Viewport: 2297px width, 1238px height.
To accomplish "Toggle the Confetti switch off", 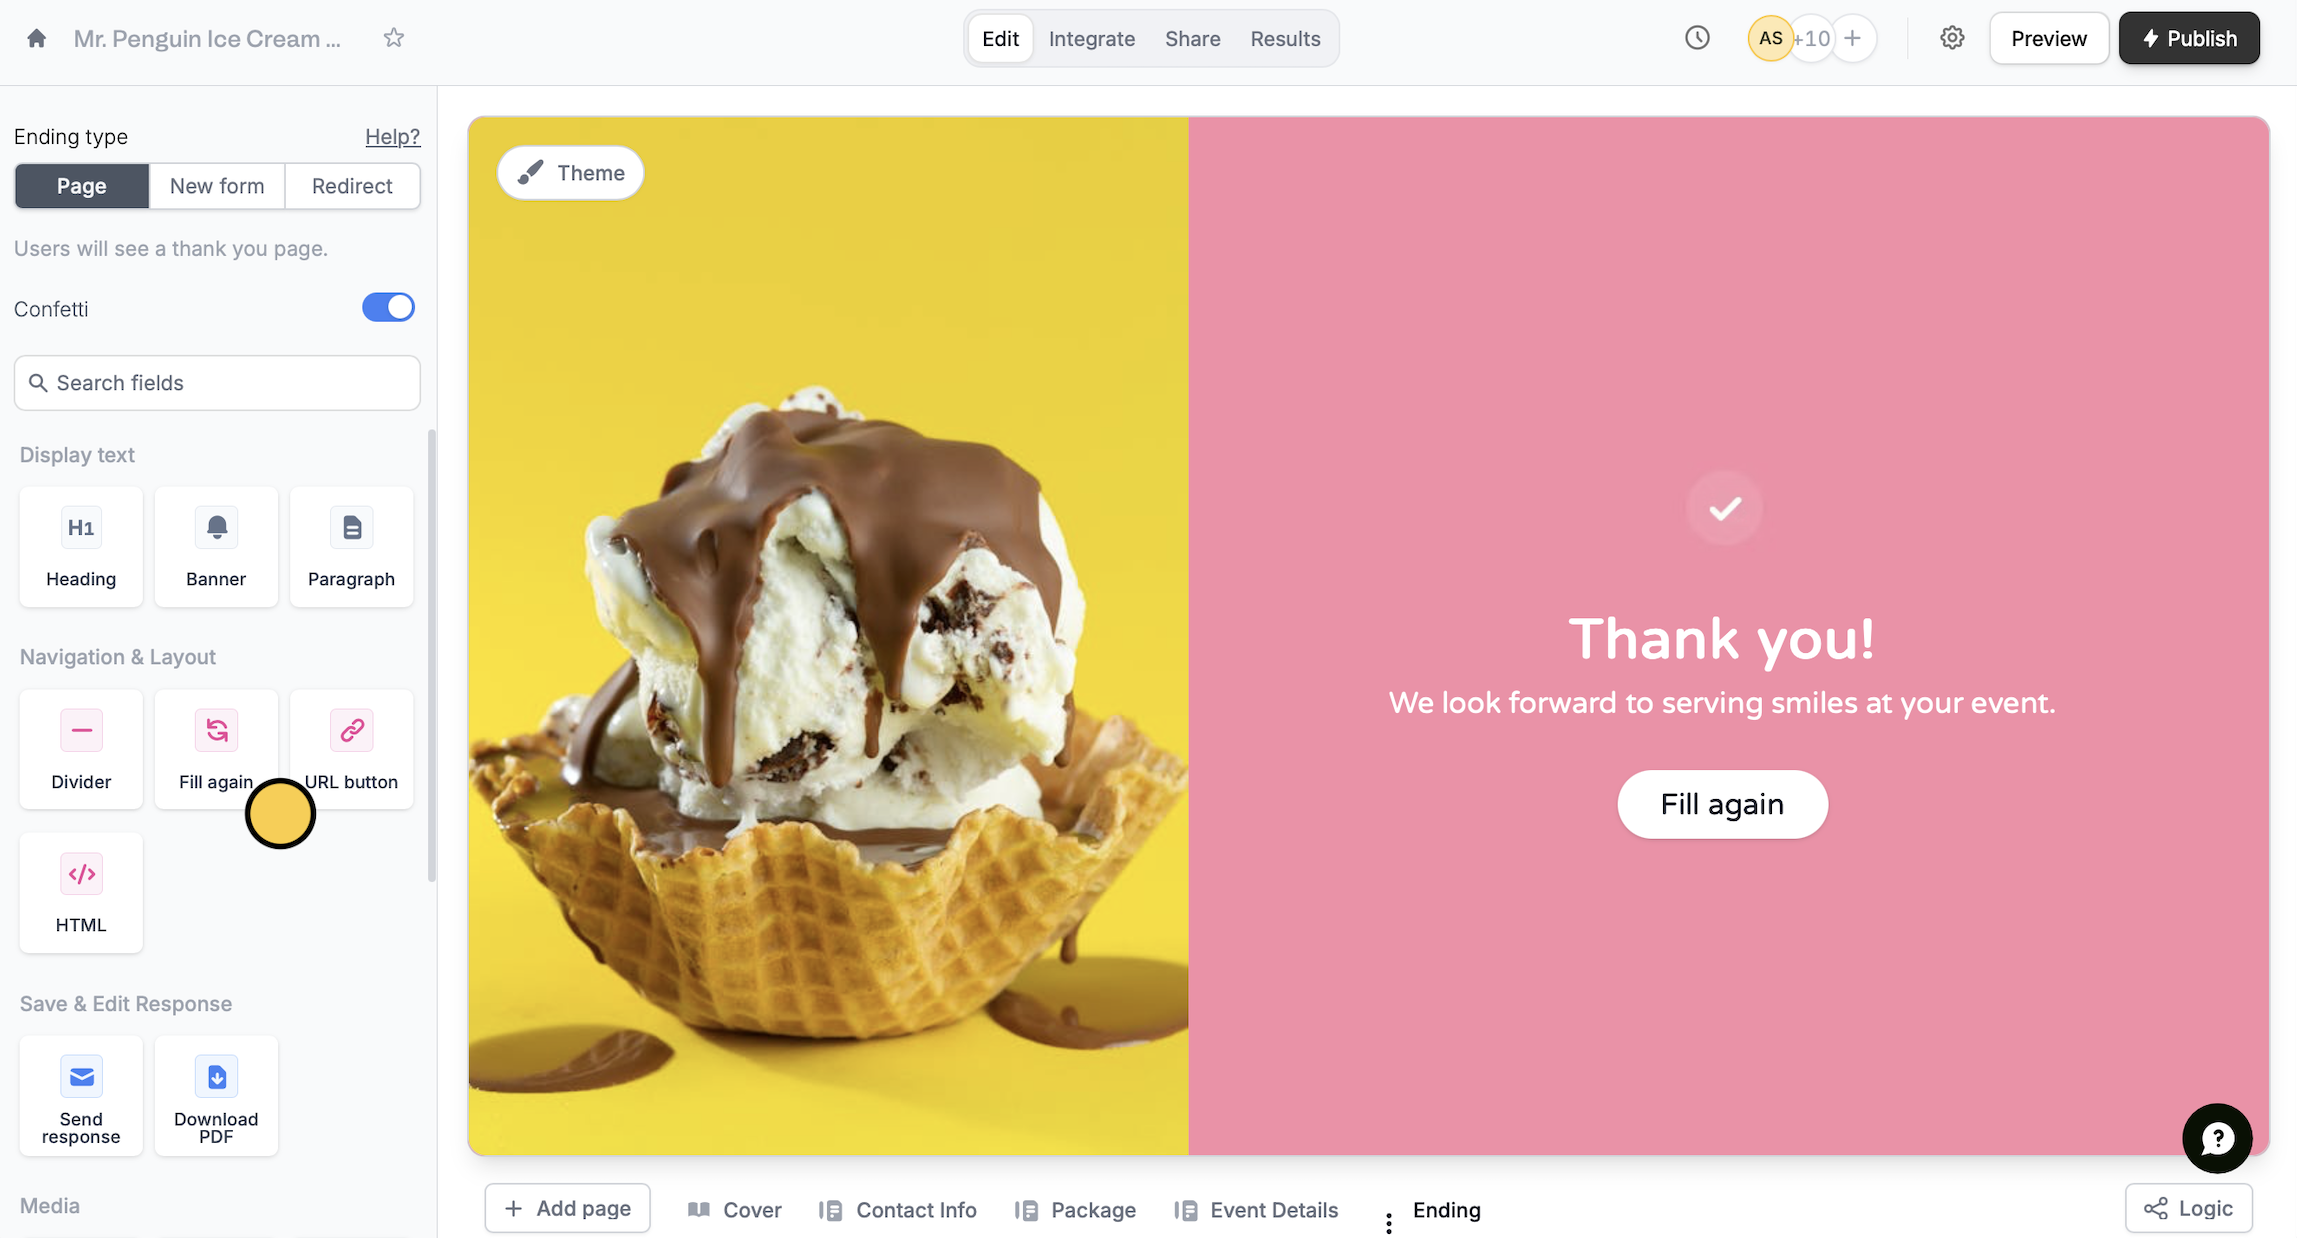I will tap(388, 307).
